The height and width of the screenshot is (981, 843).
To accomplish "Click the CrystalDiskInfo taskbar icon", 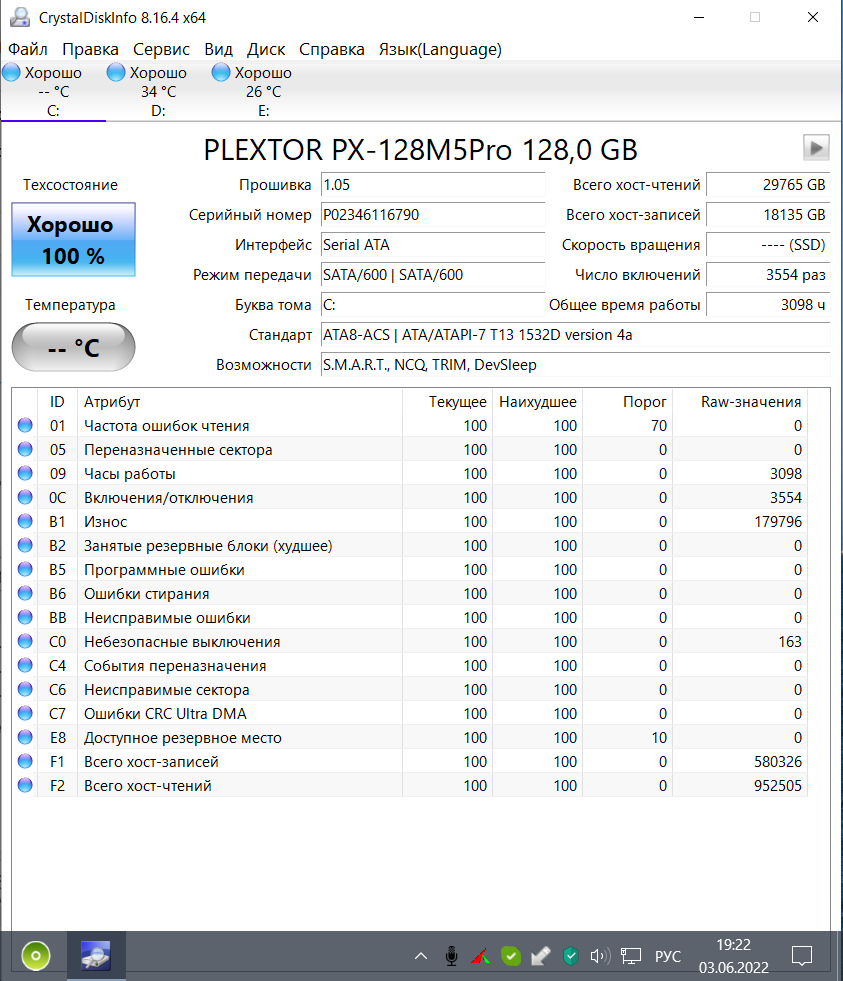I will (96, 955).
